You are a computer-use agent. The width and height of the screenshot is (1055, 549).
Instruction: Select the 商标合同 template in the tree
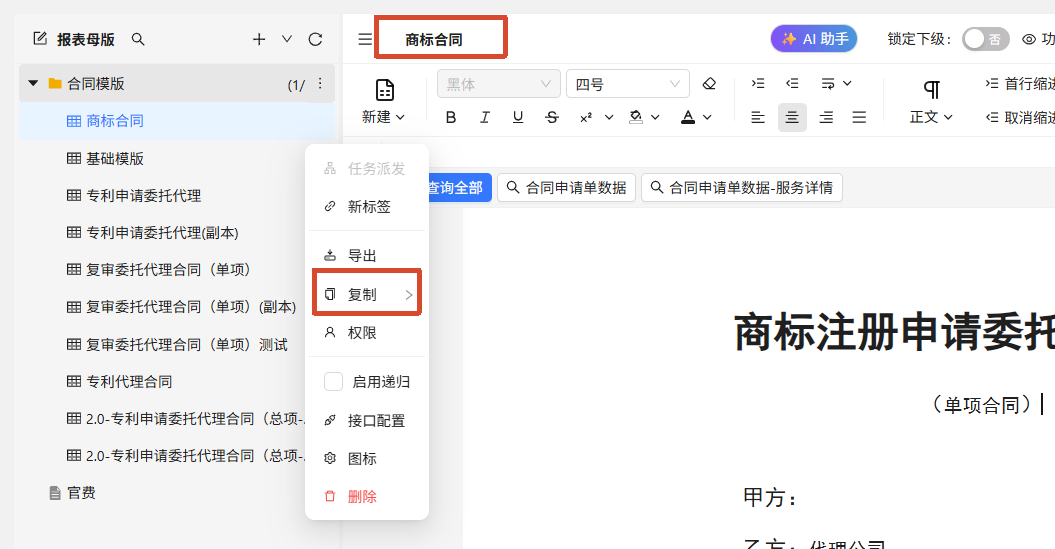point(177,121)
